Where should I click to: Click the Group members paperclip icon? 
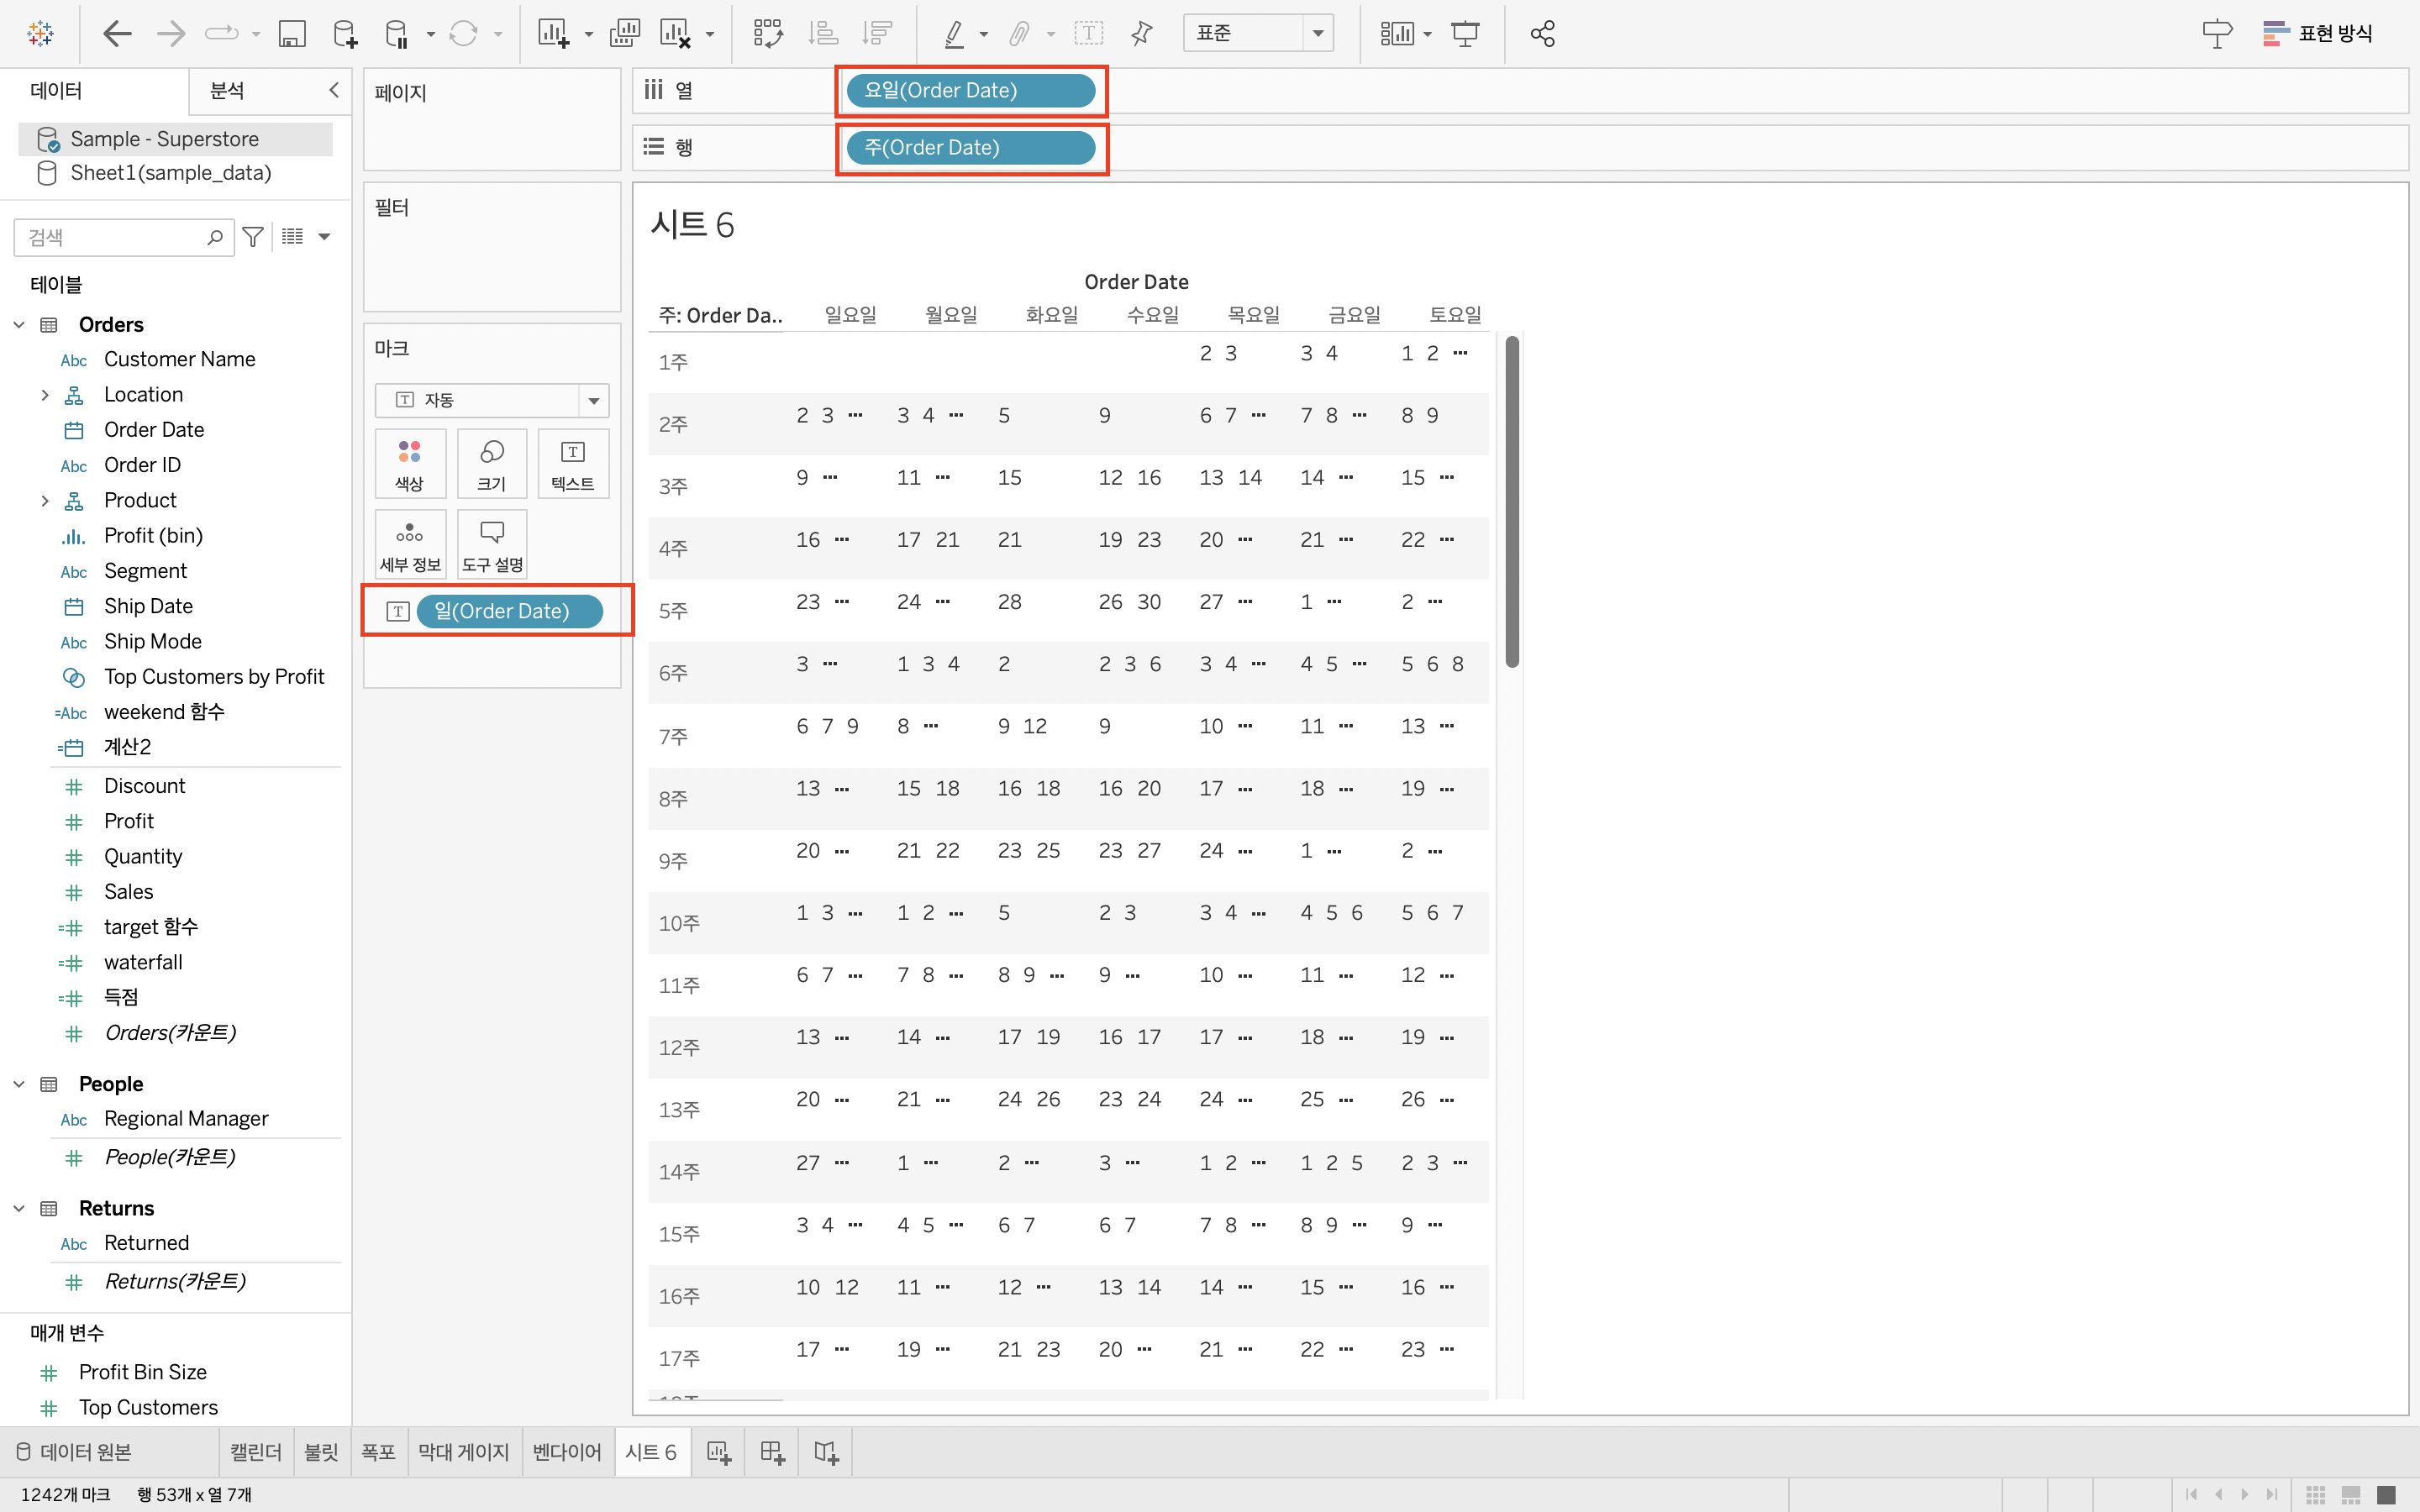coord(1019,34)
